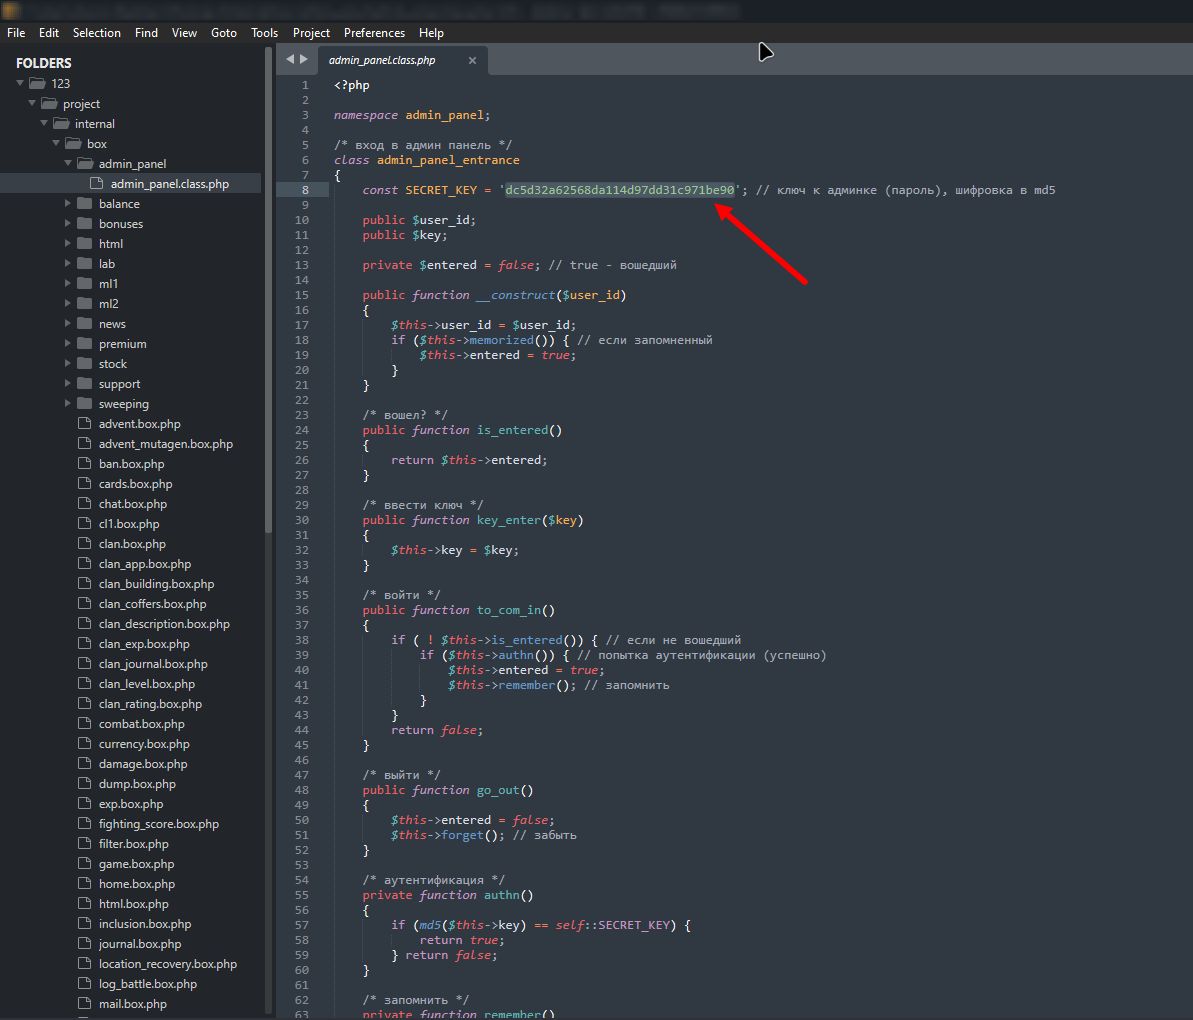Image resolution: width=1193 pixels, height=1020 pixels.
Task: Expand the bonuses folder
Action: click(68, 224)
